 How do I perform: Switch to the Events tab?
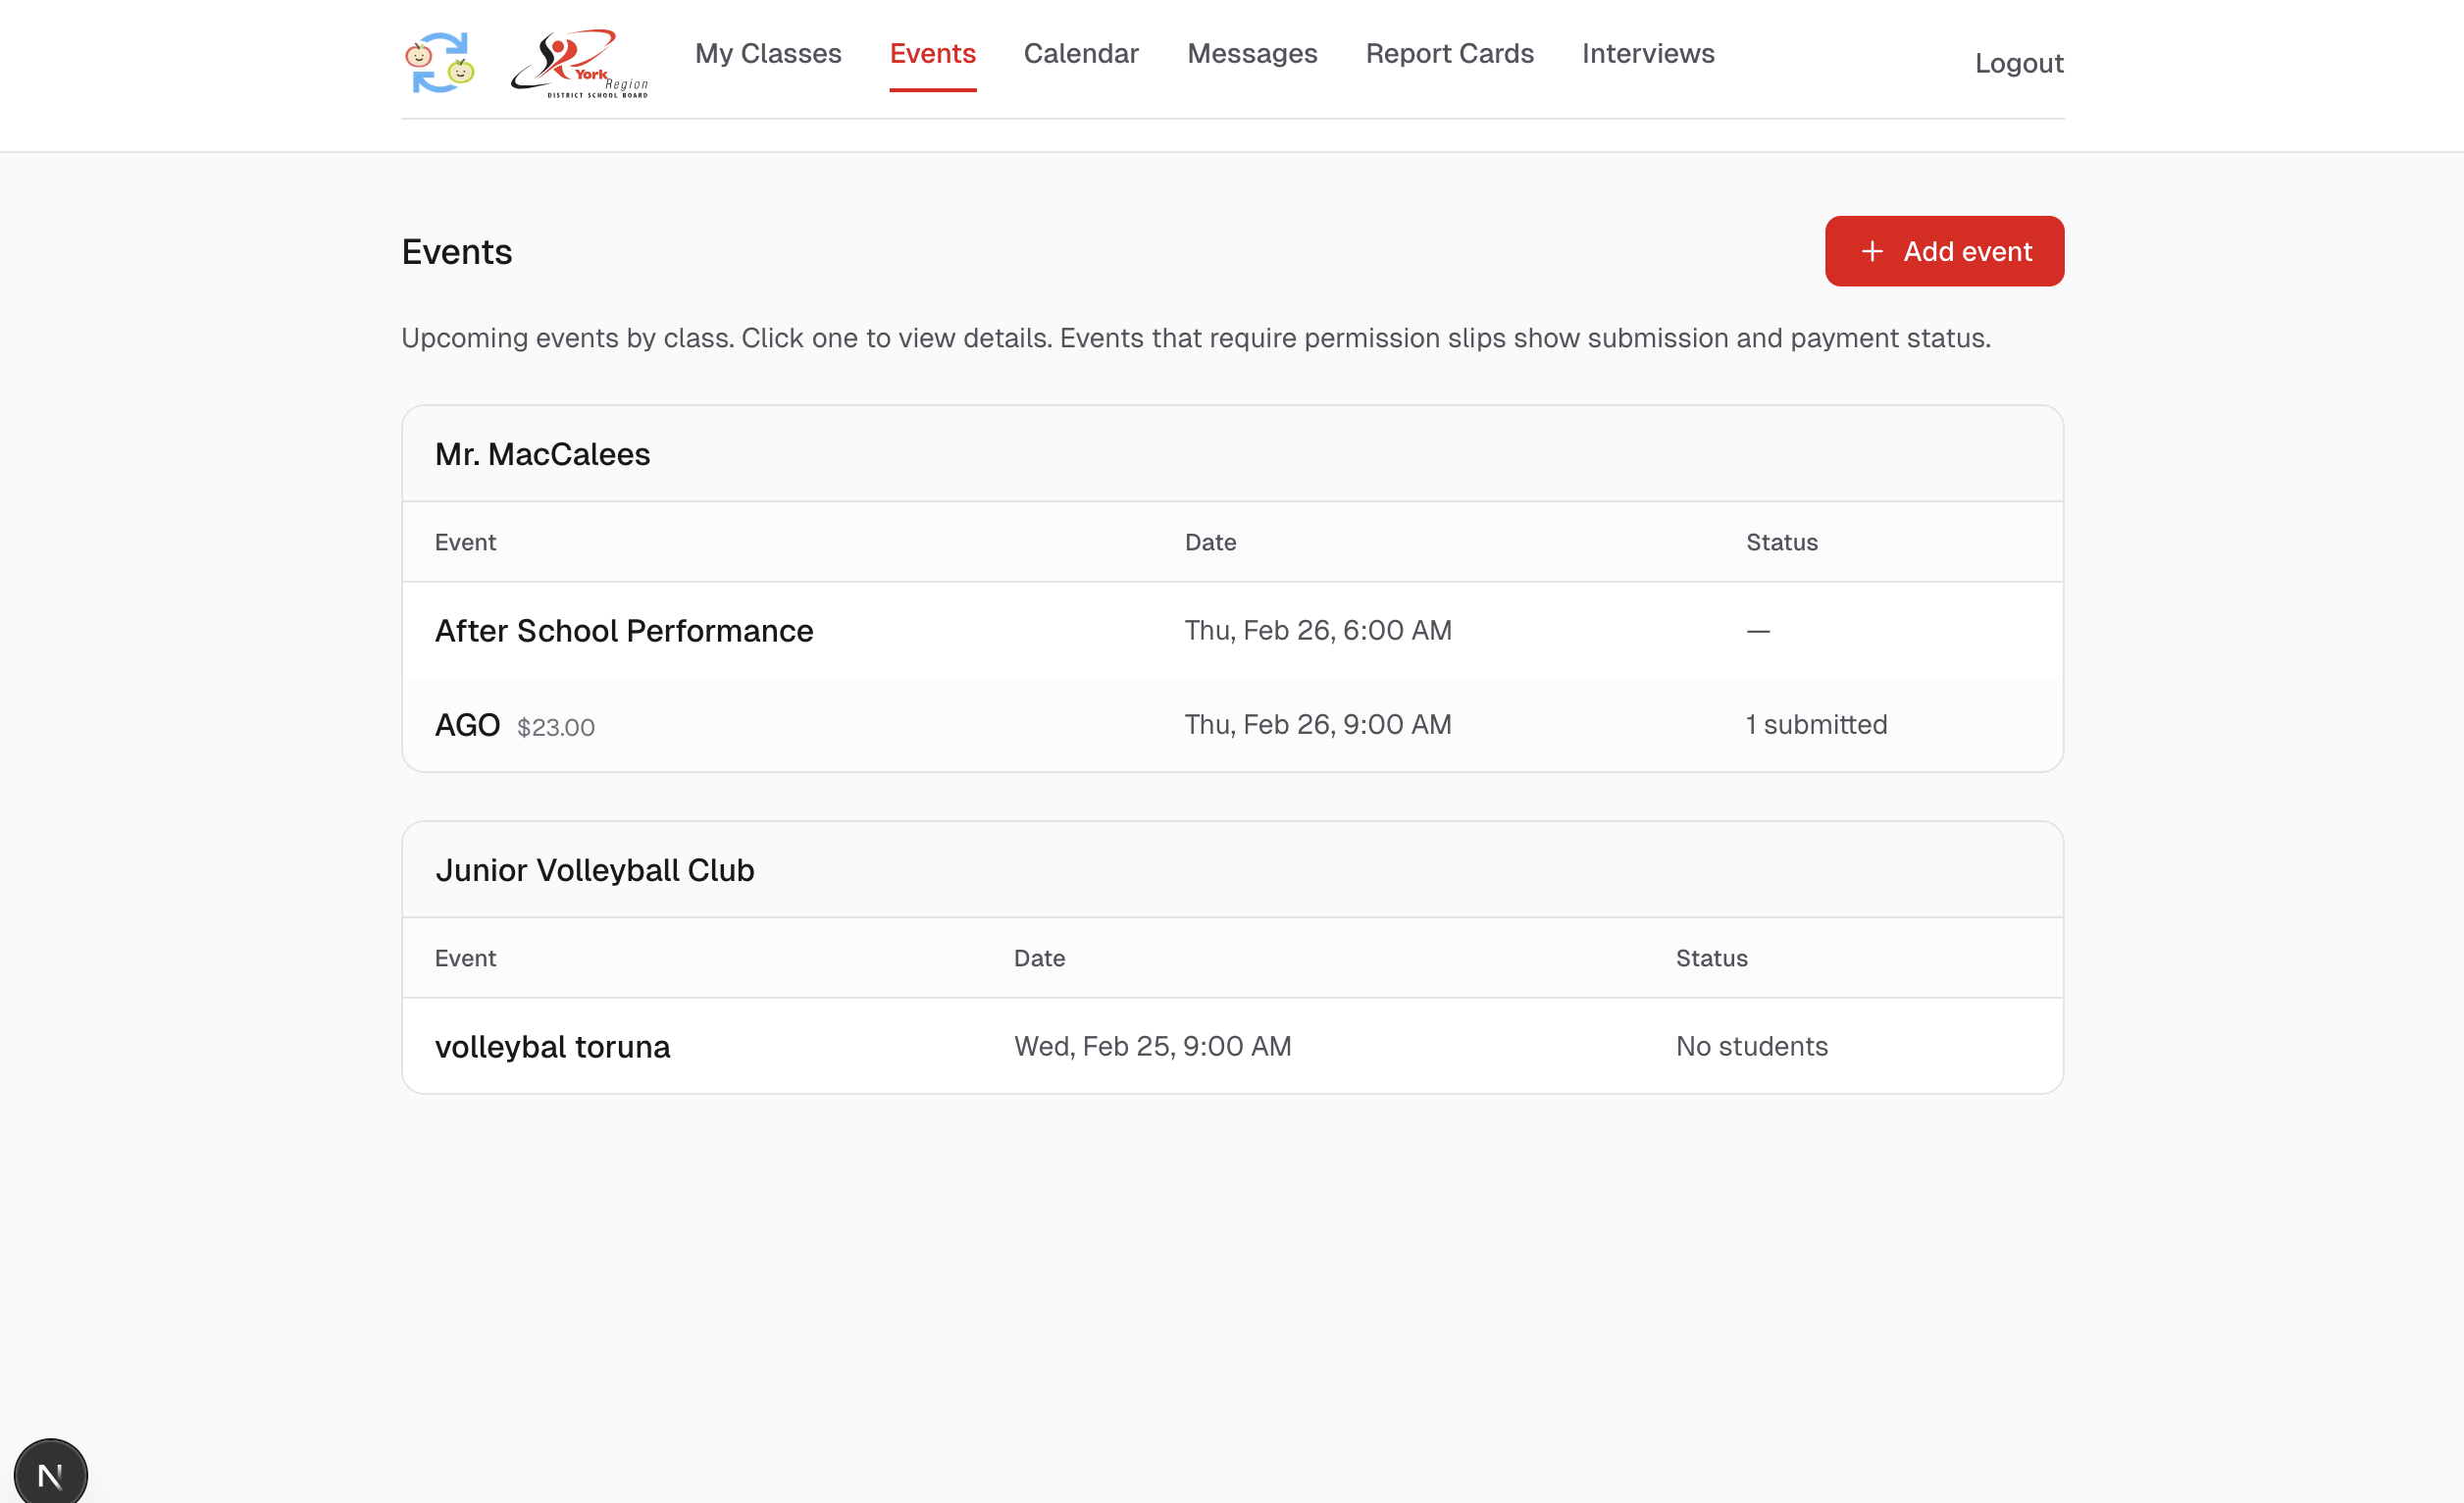(932, 54)
